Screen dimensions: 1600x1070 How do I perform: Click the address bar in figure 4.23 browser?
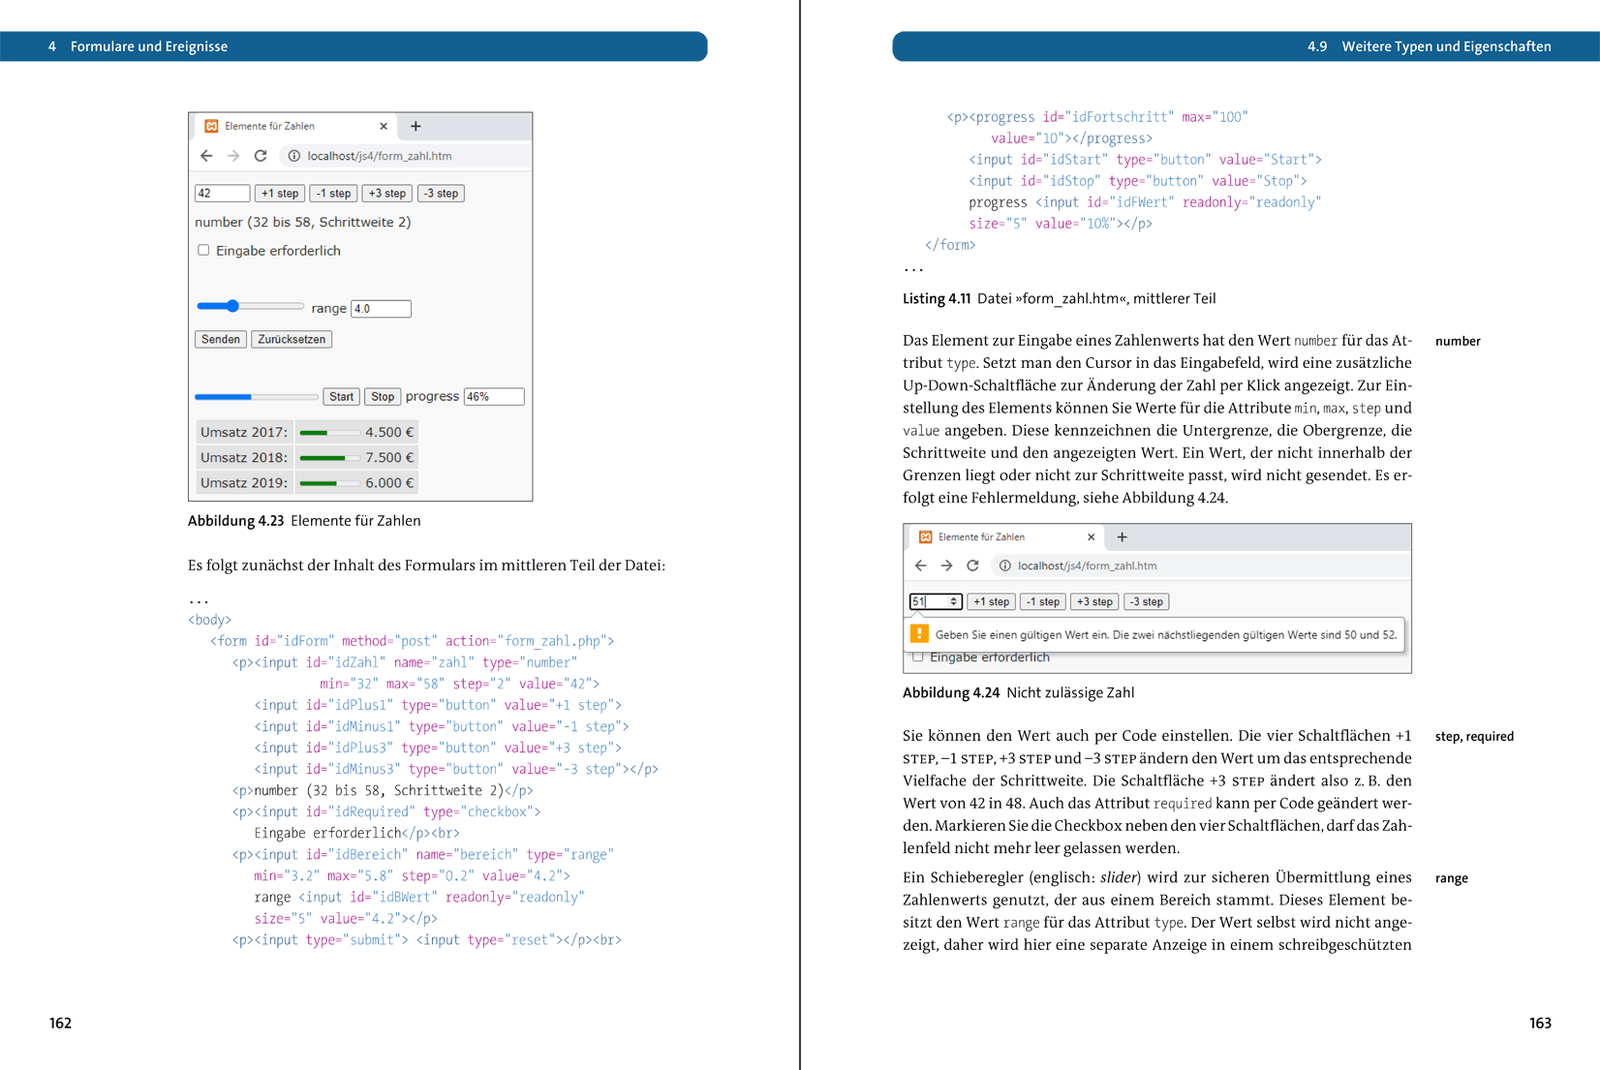coord(405,156)
